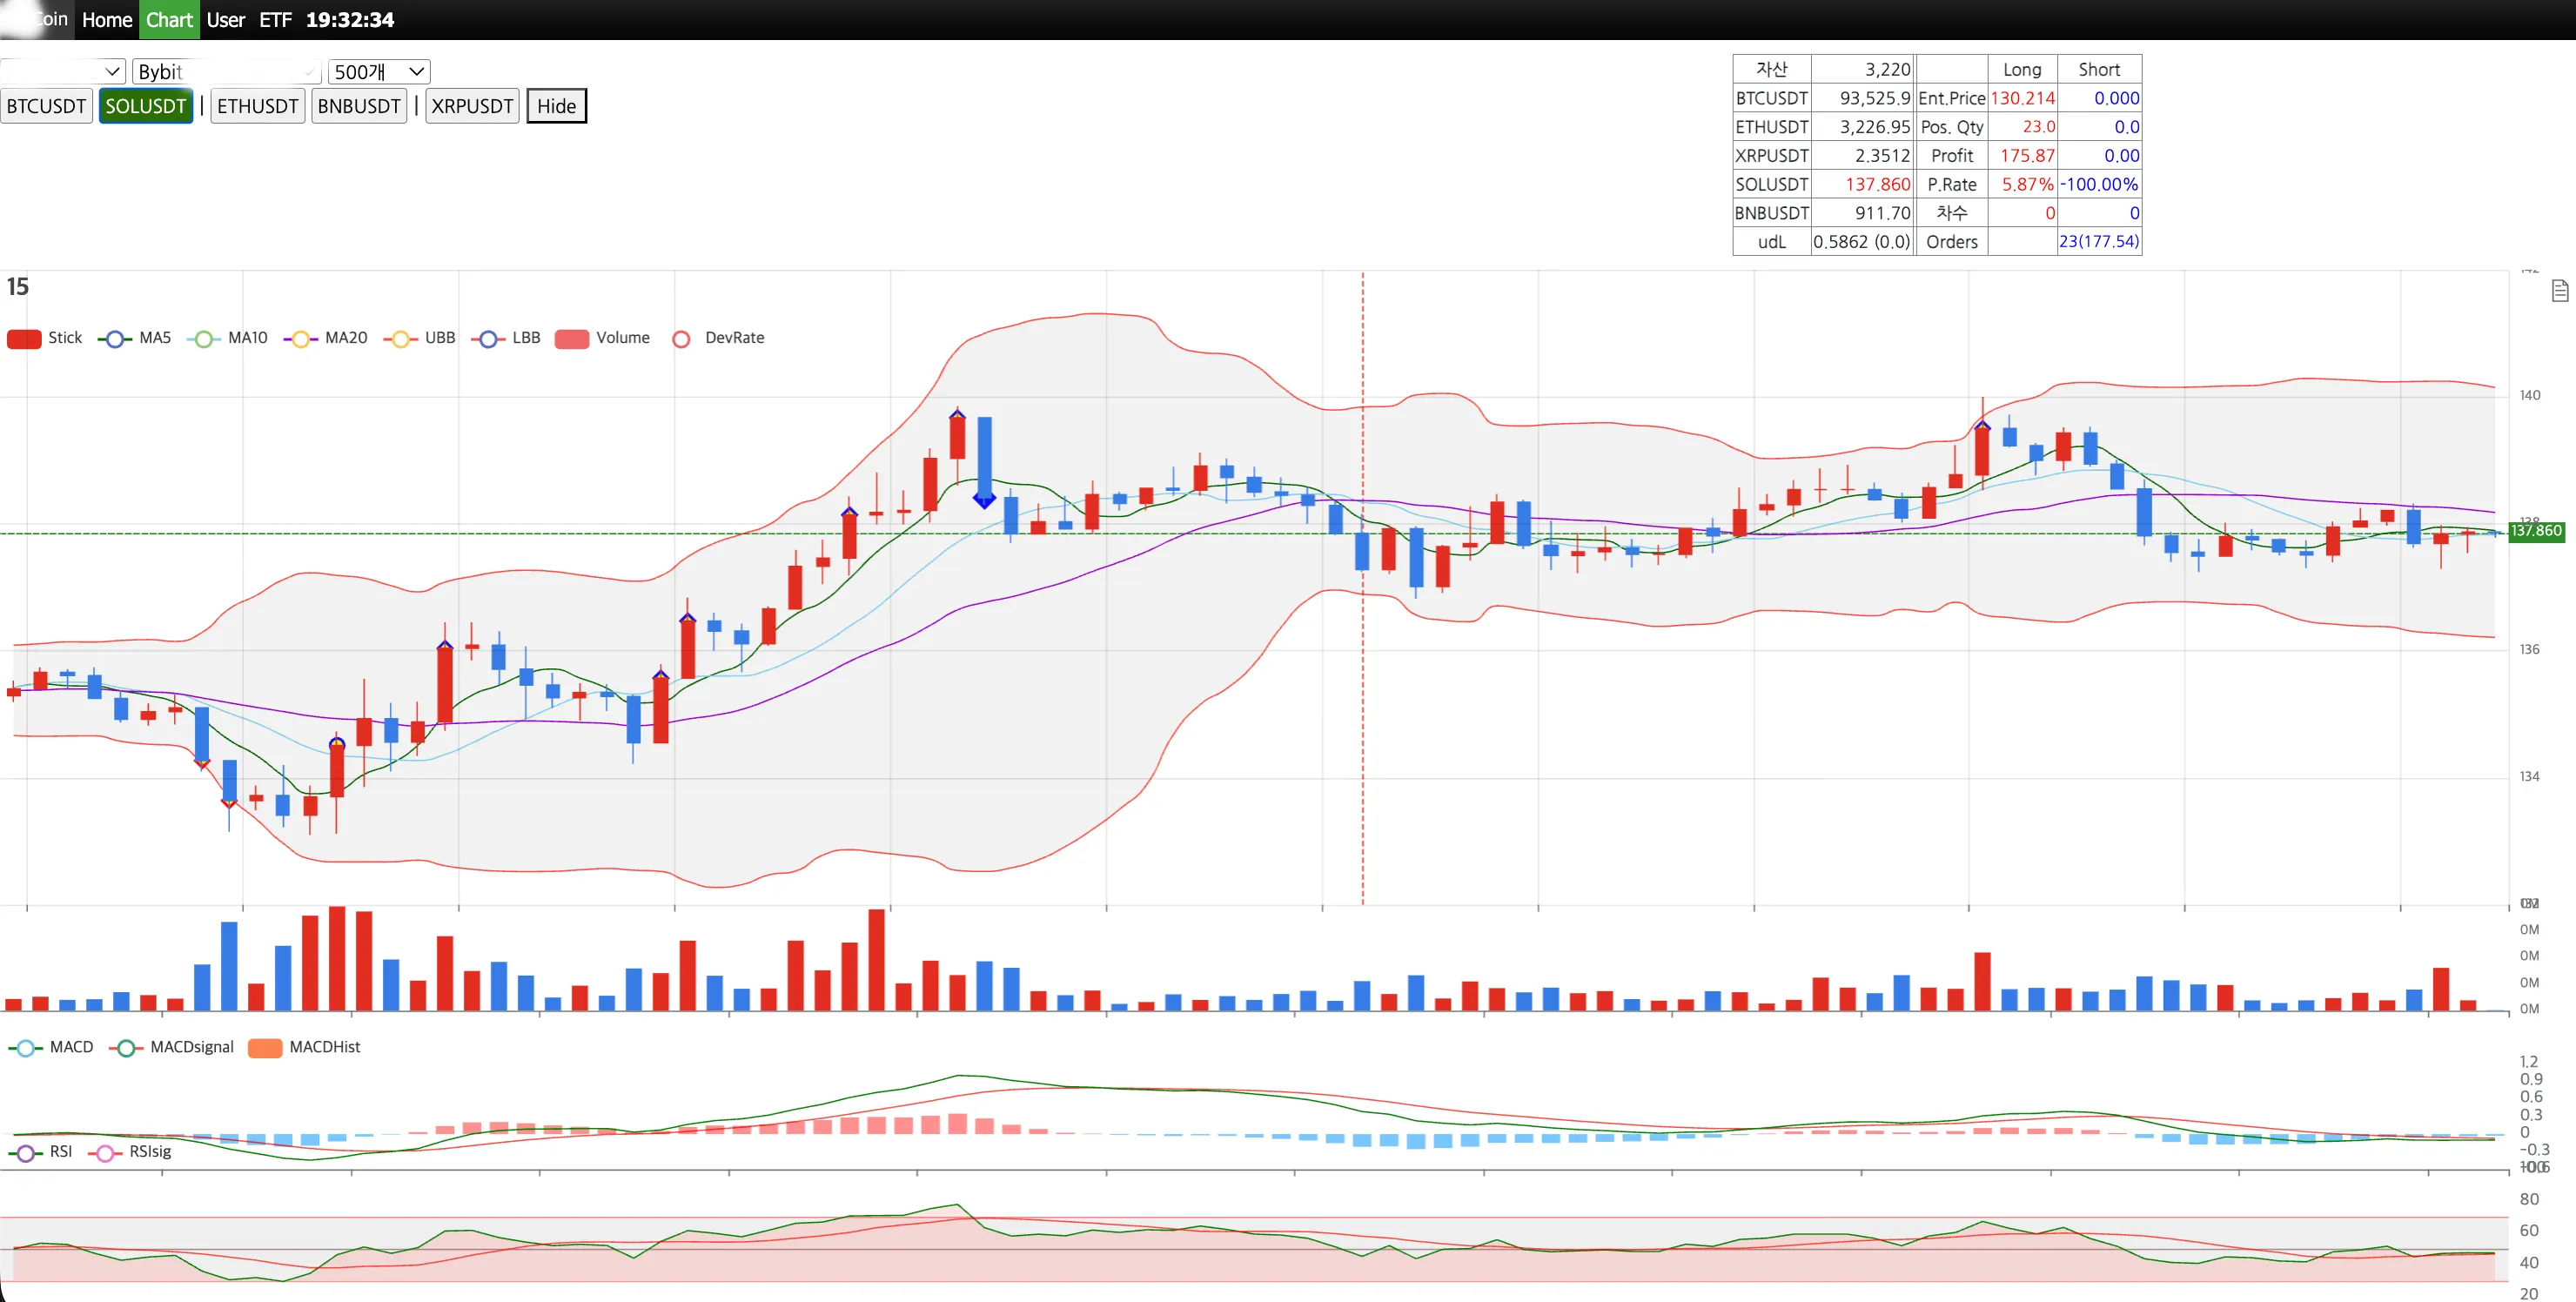Screen dimensions: 2576x1302
Task: Click the udL row label
Action: pyautogui.click(x=1772, y=242)
